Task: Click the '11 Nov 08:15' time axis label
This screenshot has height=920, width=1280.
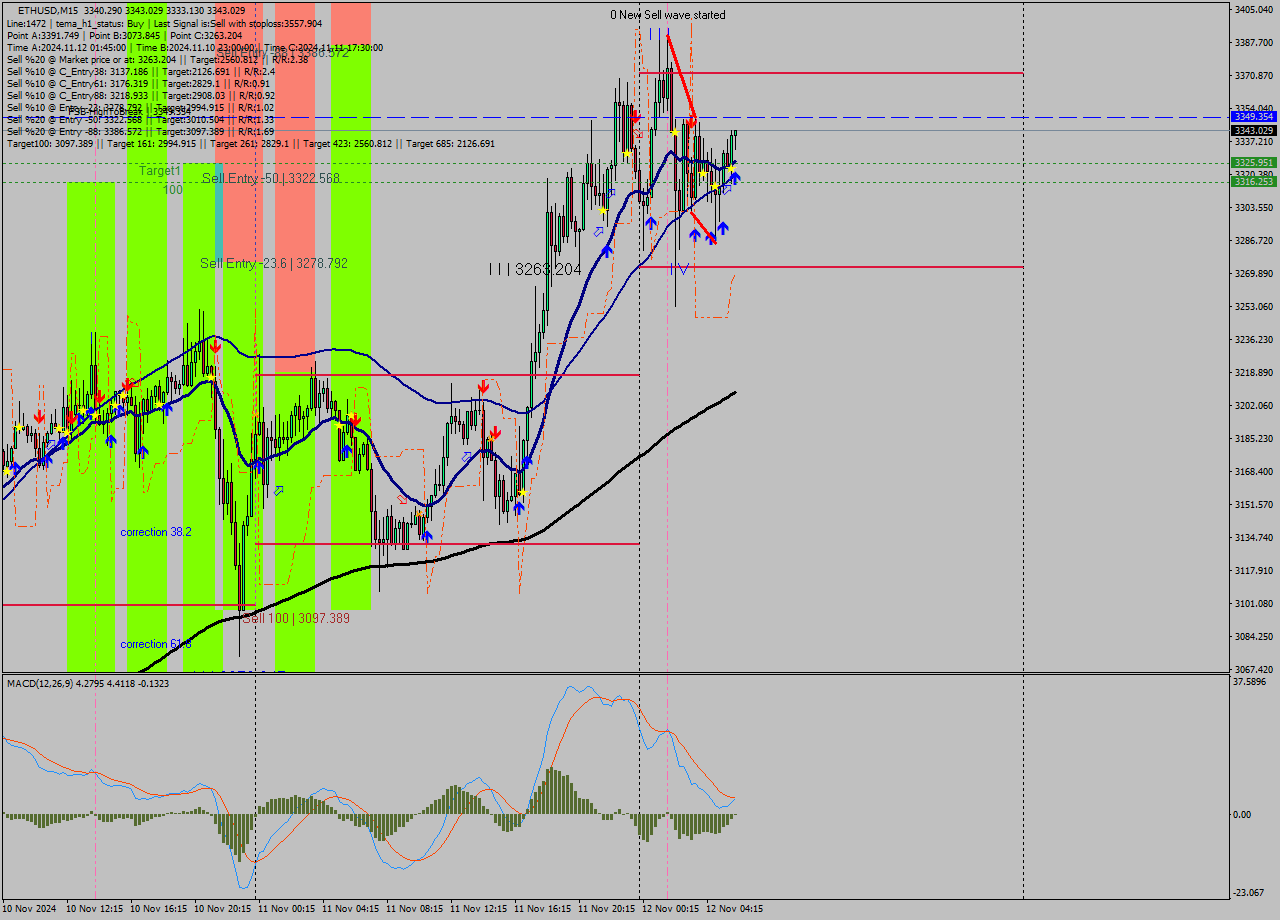Action: tap(414, 909)
